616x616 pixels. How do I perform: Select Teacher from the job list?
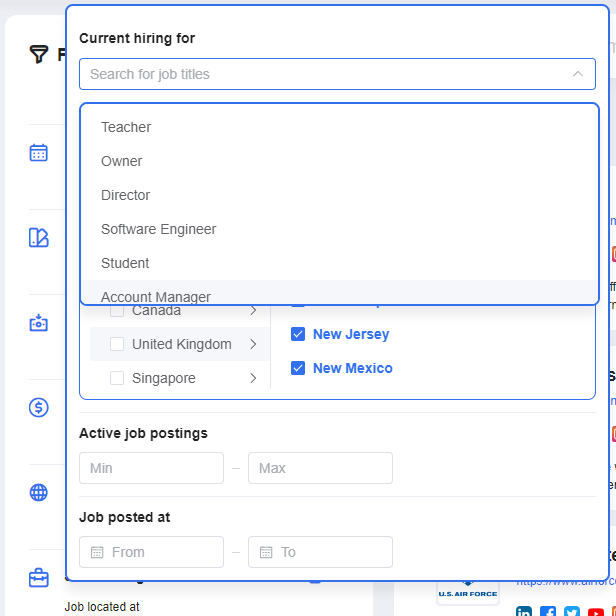[126, 127]
